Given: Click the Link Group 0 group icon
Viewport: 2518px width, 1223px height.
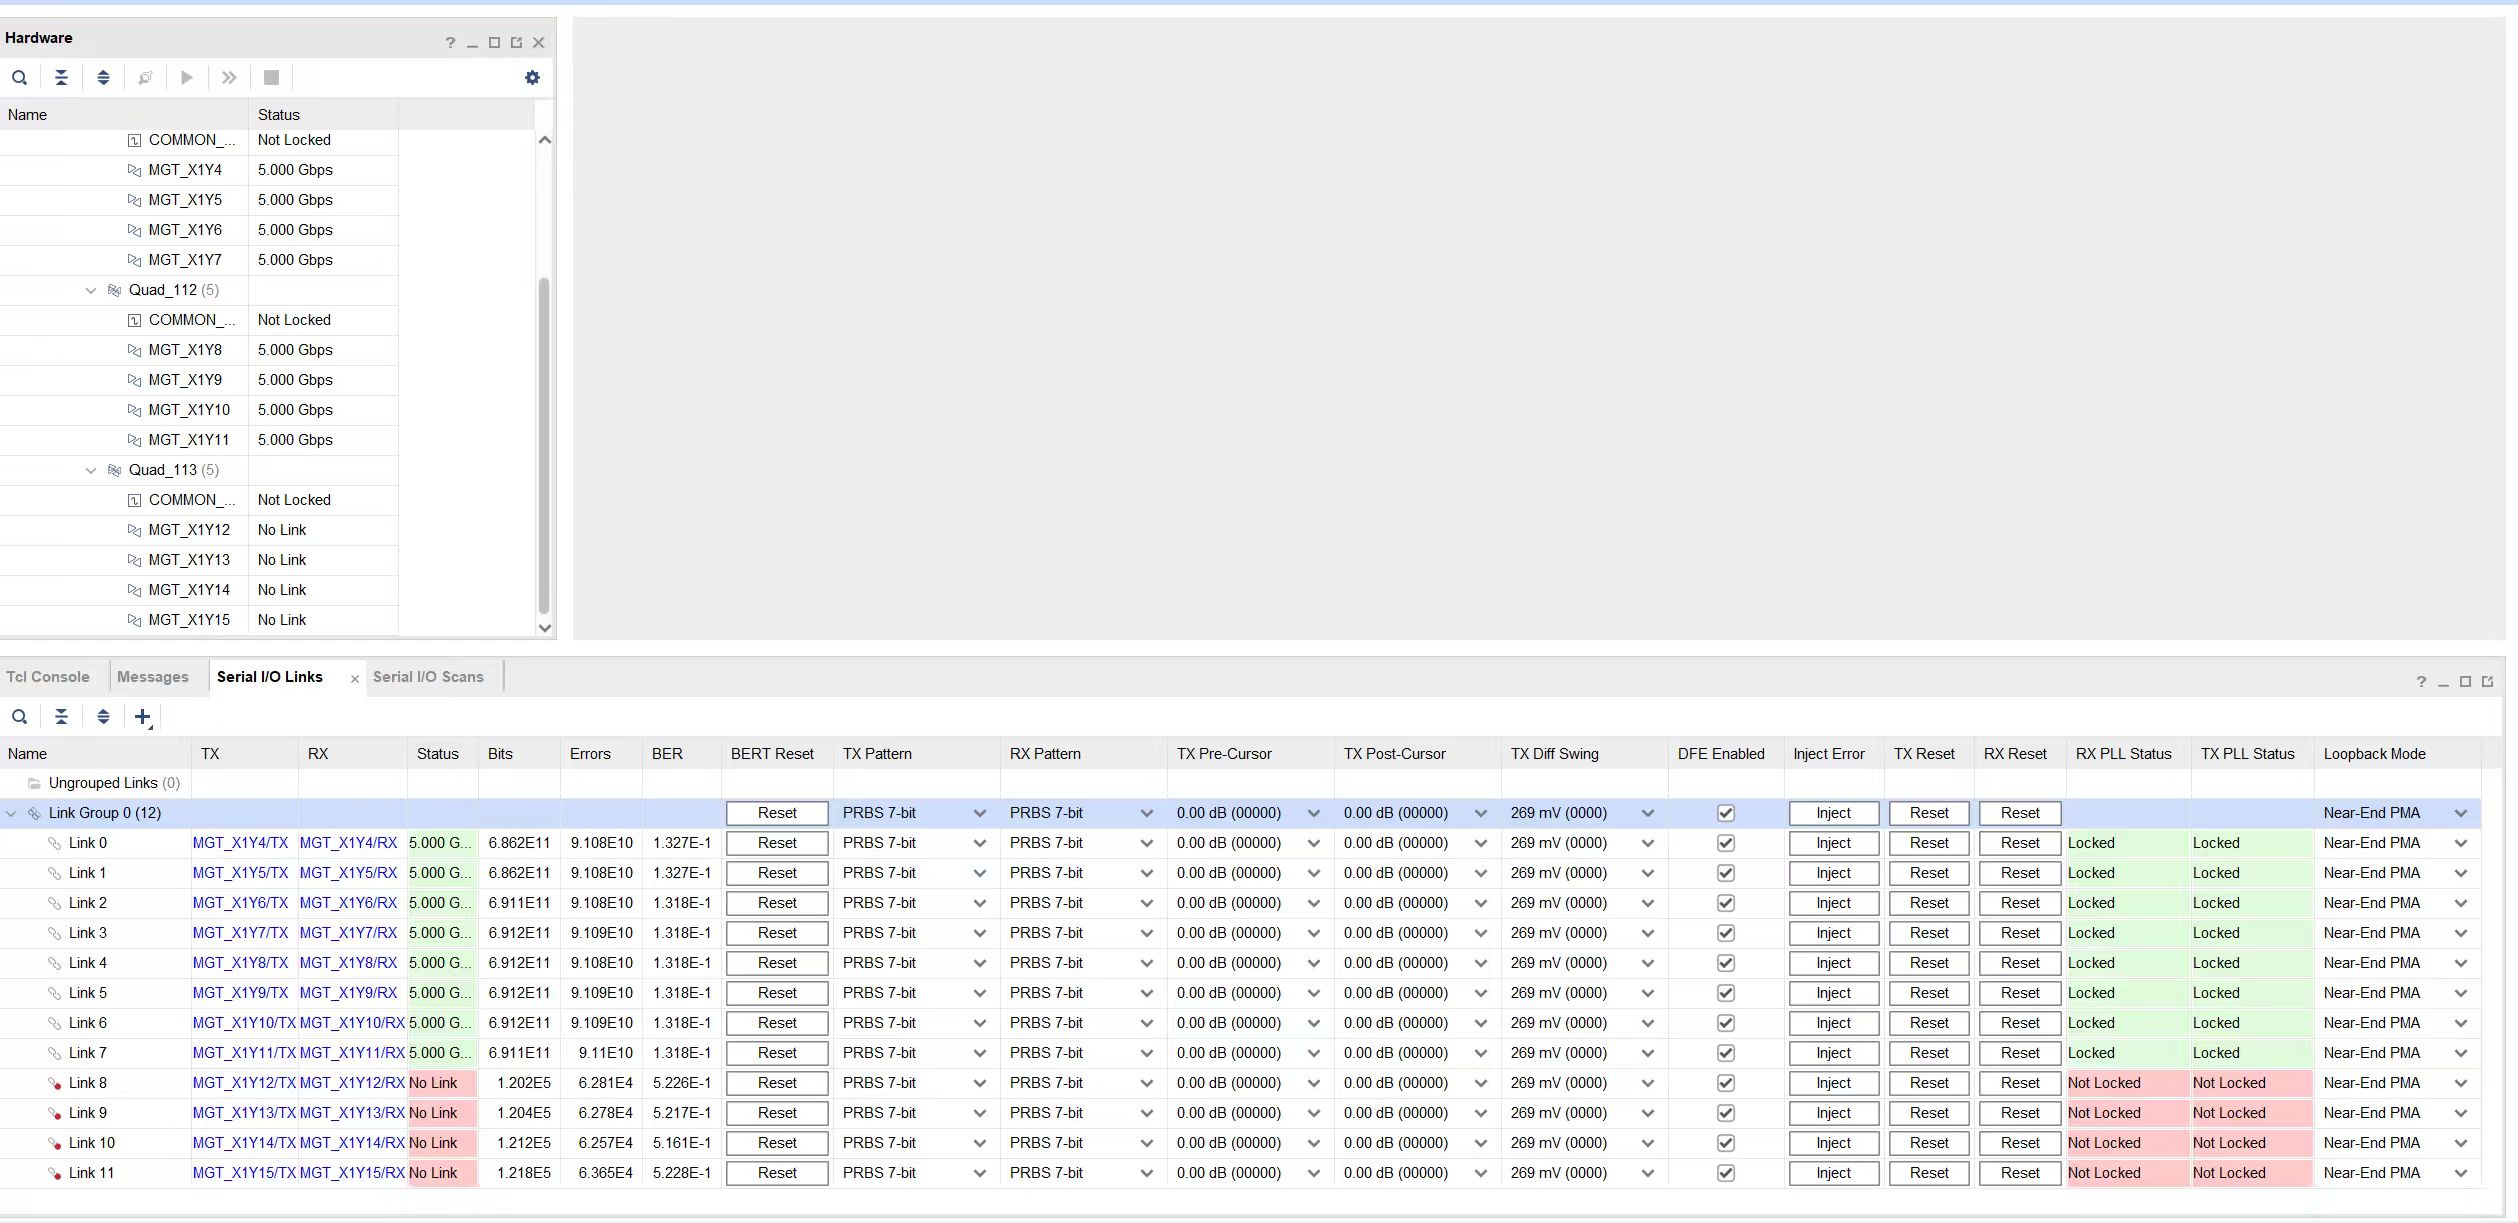Looking at the screenshot, I should click(34, 813).
